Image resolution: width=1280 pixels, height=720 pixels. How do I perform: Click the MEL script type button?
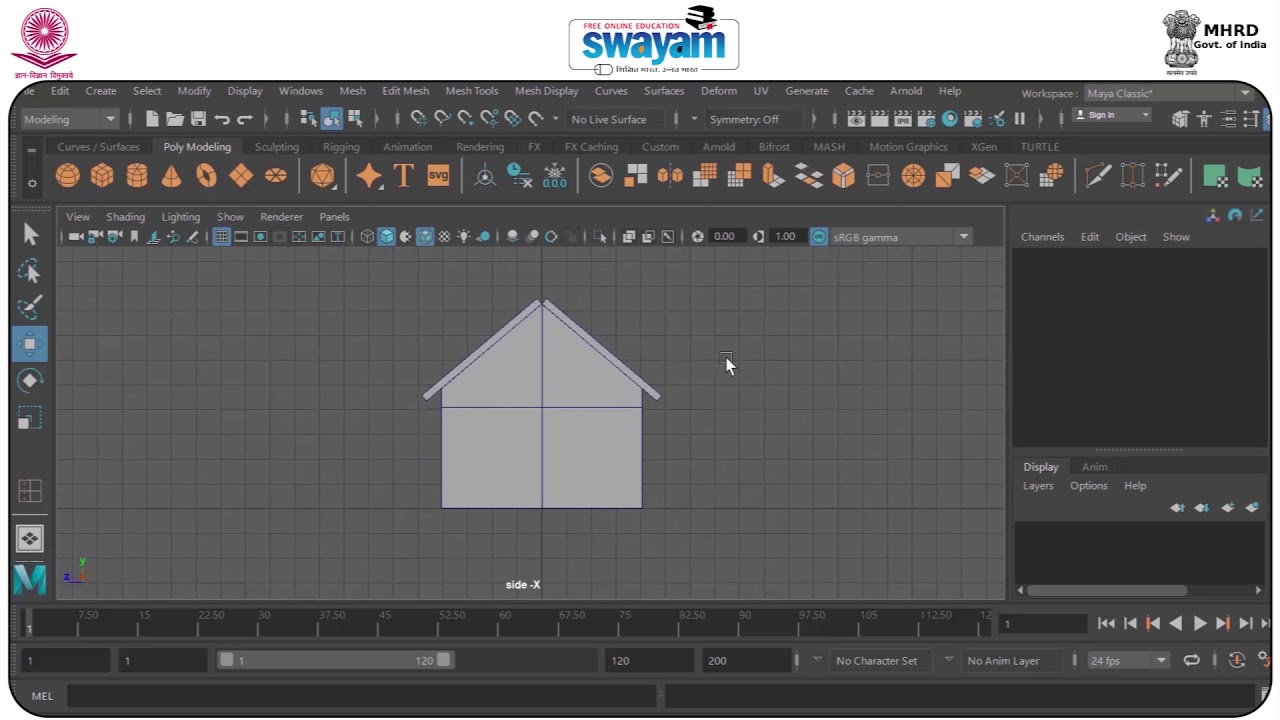(42, 696)
